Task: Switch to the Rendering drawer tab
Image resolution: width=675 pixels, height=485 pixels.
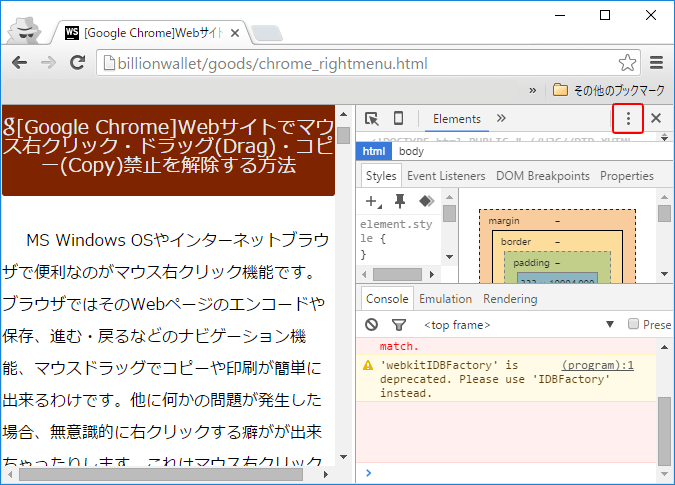Action: coord(510,299)
